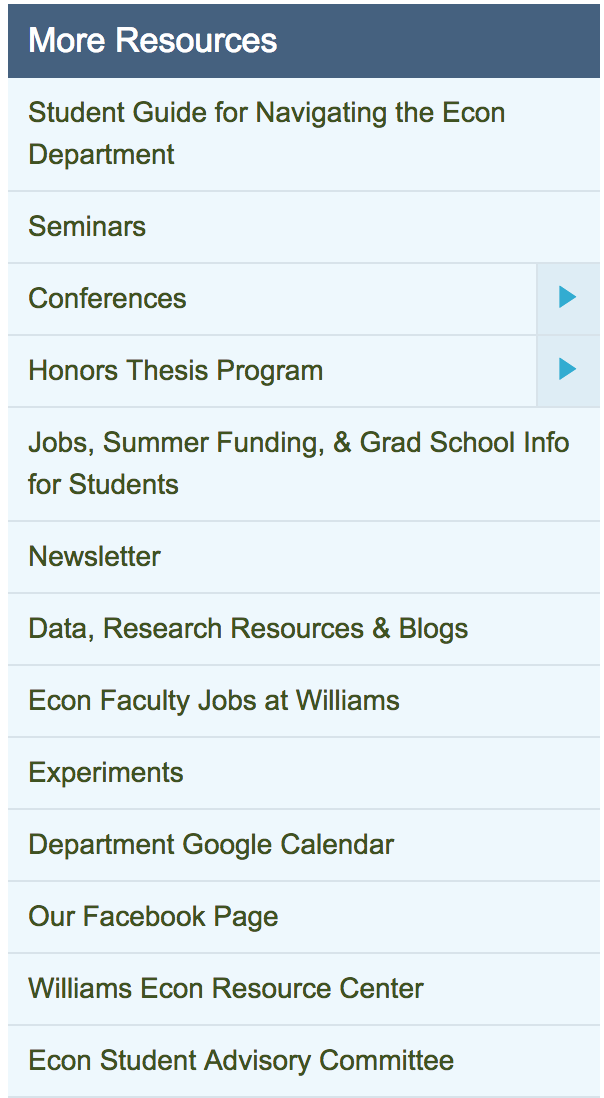604x1098 pixels.
Task: Click the blue triangle beside Conferences
Action: point(568,298)
